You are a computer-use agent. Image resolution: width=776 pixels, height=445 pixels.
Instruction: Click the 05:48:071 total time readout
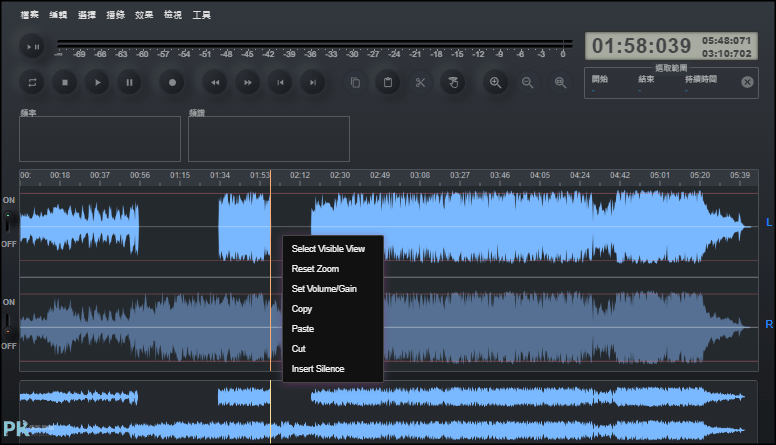[x=727, y=40]
